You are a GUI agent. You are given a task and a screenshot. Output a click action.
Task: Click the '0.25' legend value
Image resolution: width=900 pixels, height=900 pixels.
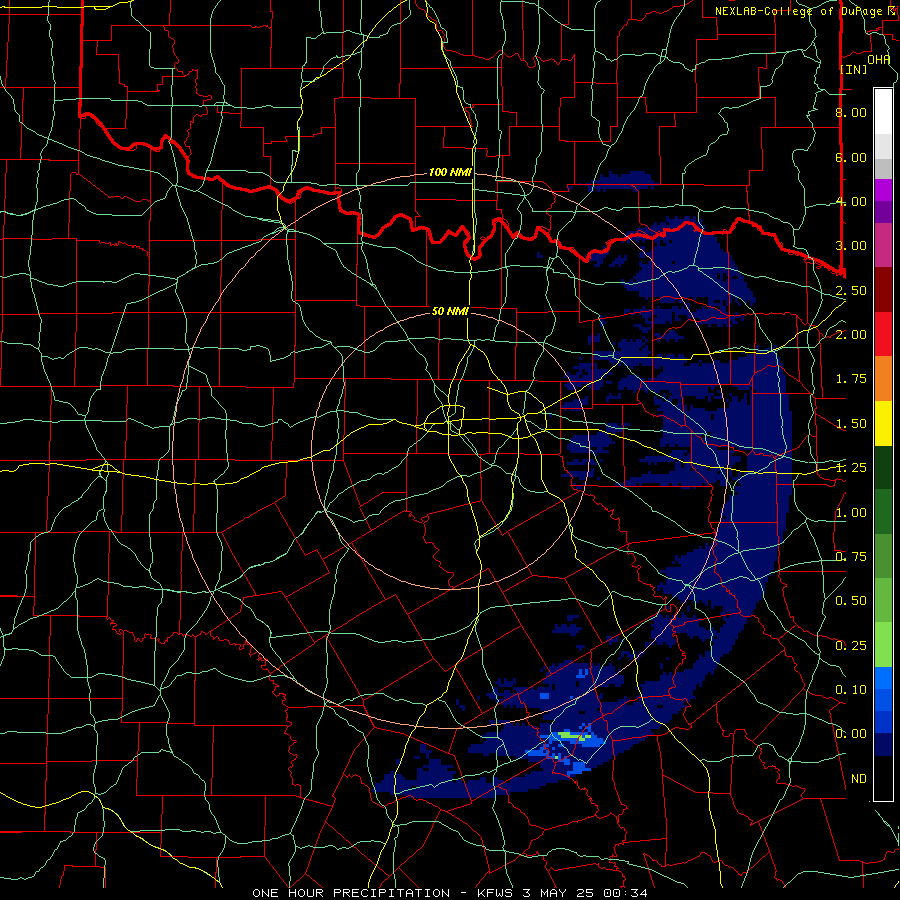(851, 646)
